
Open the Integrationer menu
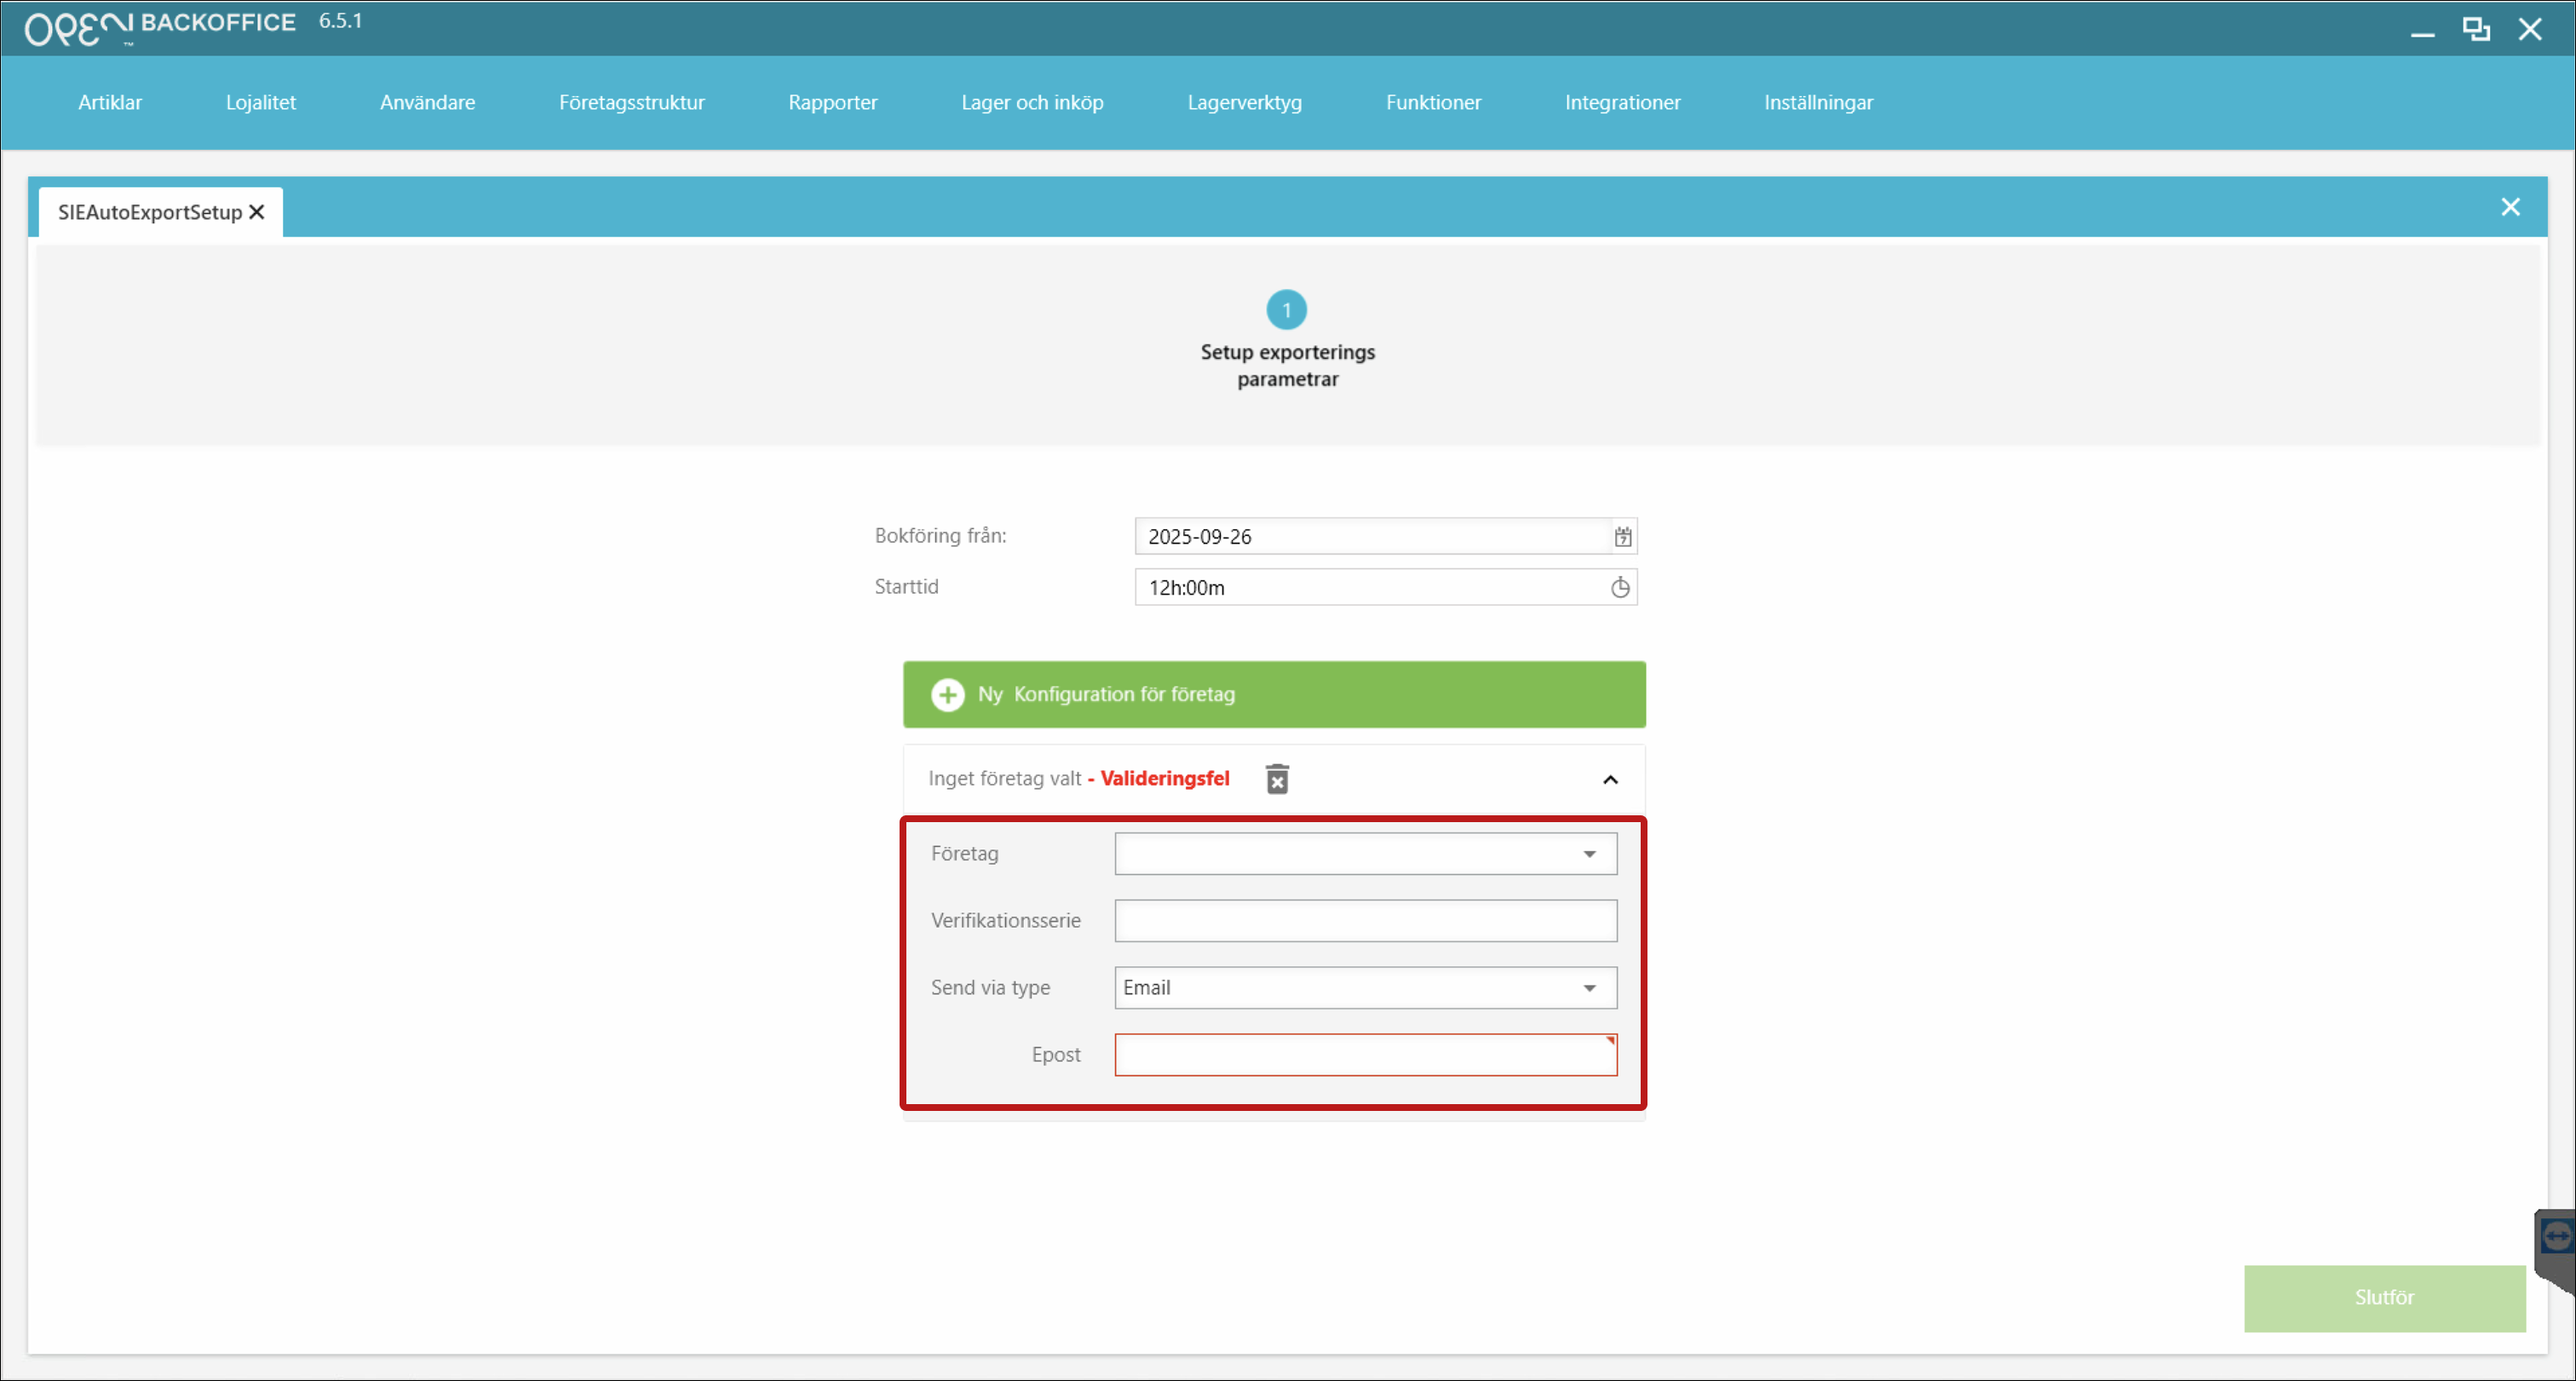tap(1622, 103)
